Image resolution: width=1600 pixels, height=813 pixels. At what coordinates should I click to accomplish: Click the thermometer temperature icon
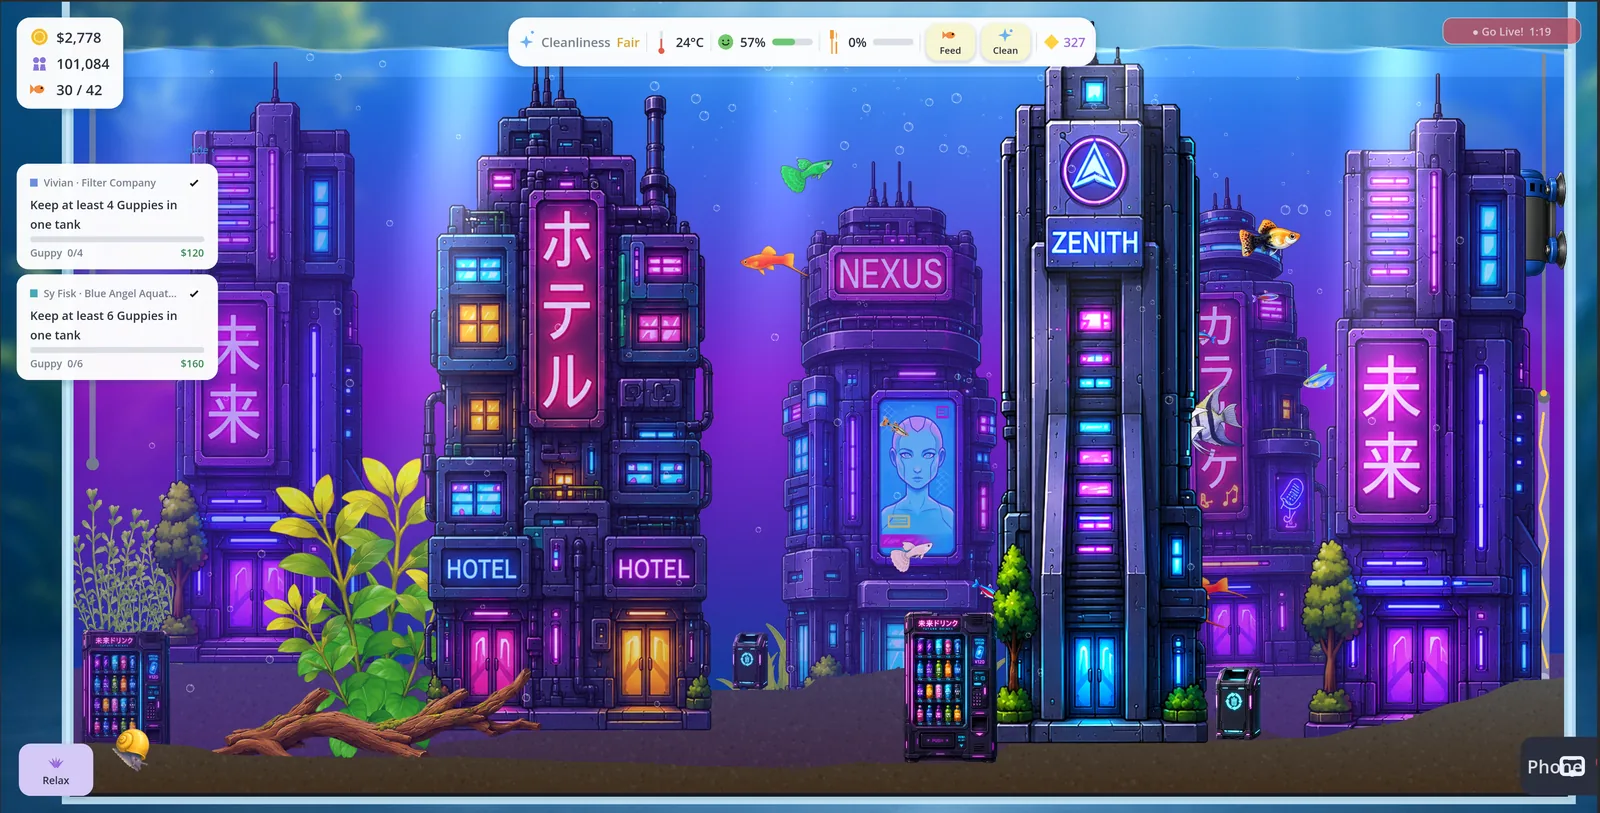click(x=661, y=42)
